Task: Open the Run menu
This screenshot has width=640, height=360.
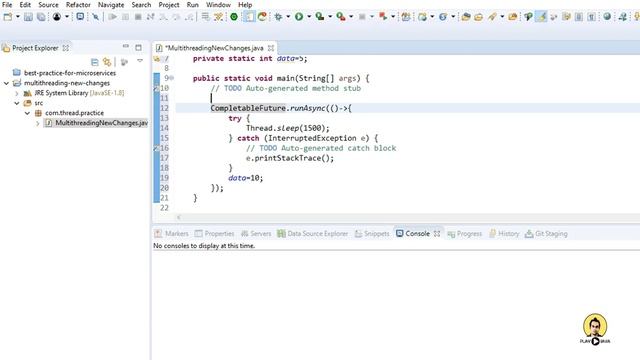Action: (192, 4)
